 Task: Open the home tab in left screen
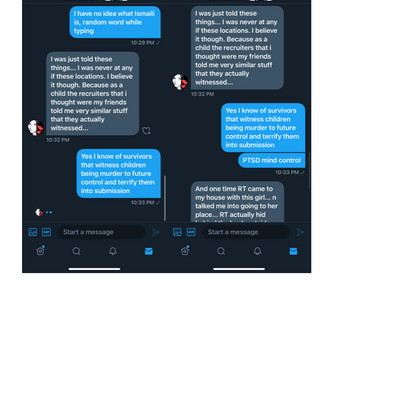click(40, 251)
